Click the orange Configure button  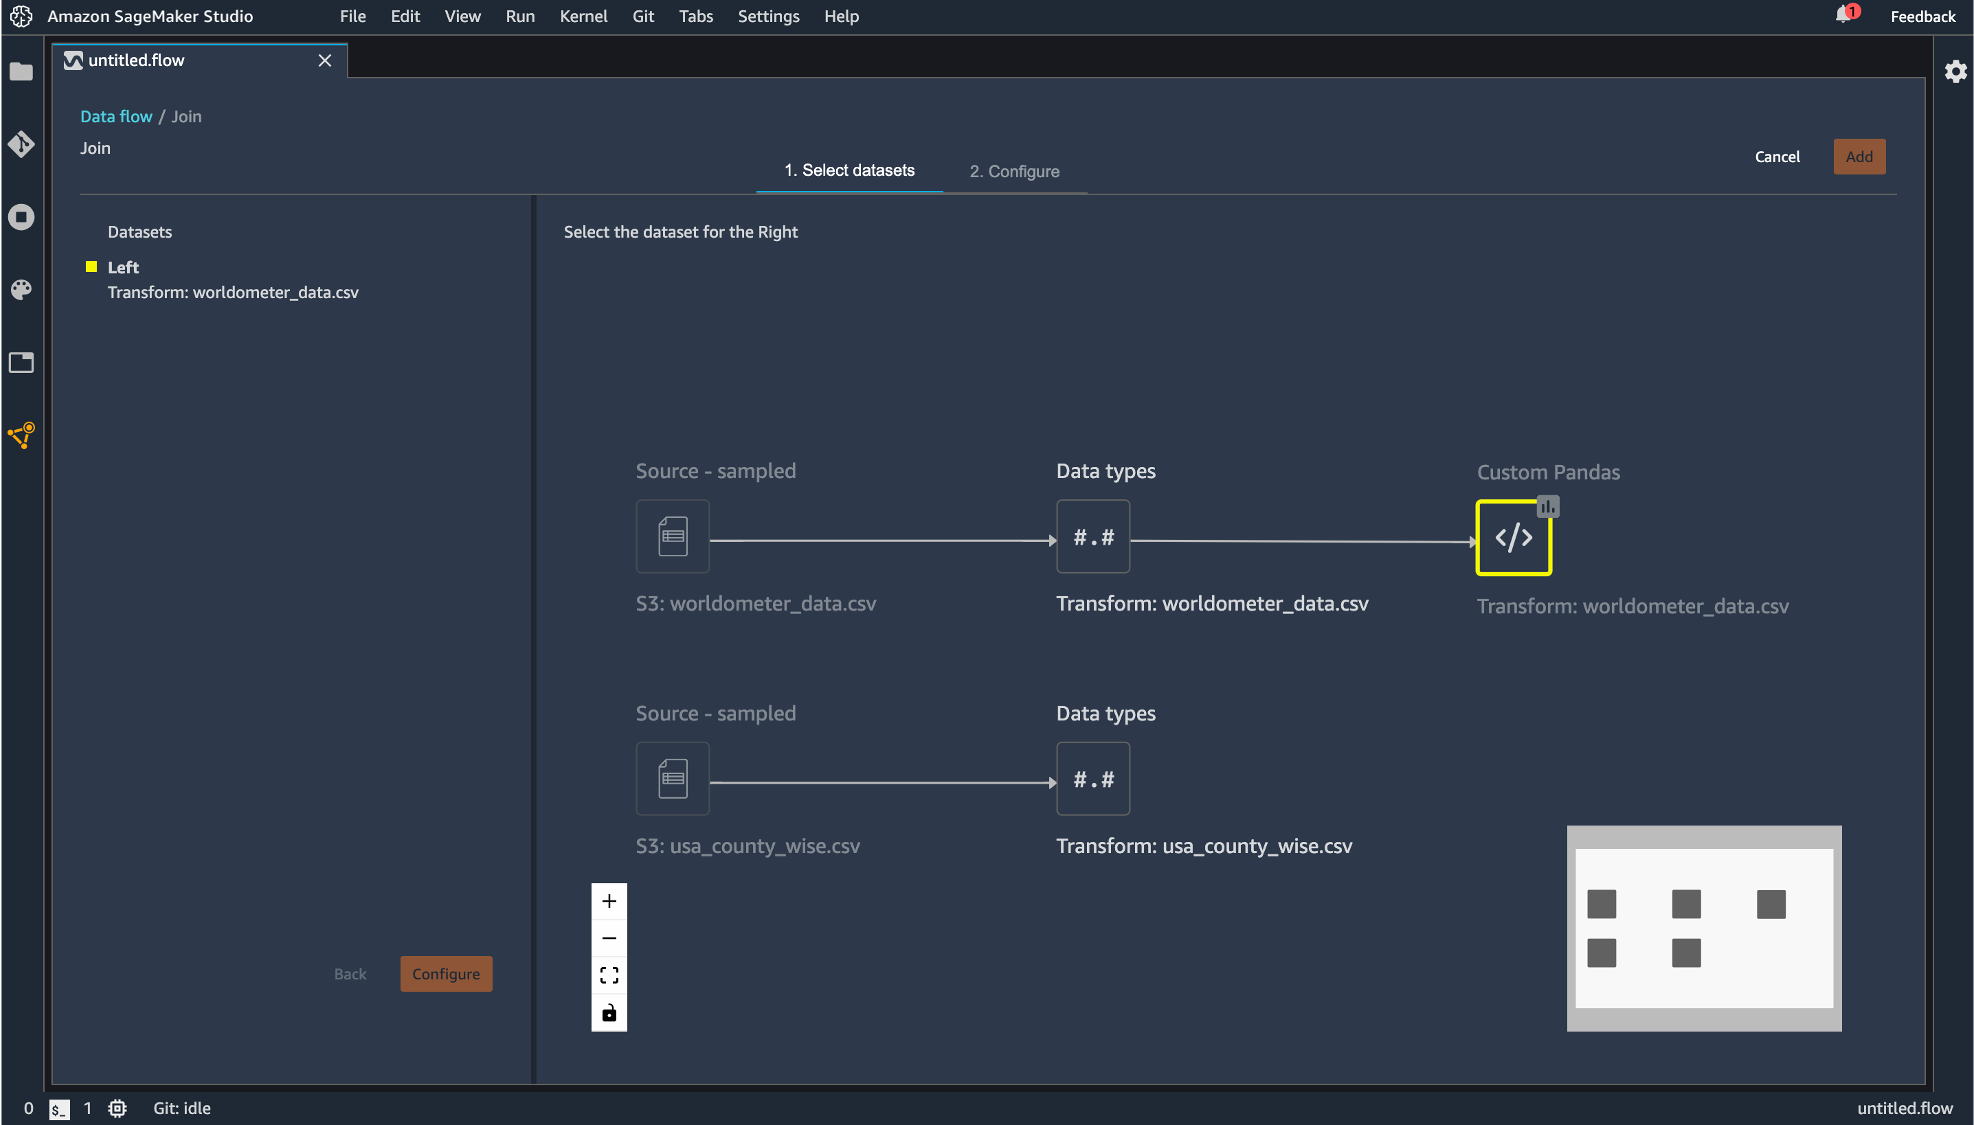(446, 974)
